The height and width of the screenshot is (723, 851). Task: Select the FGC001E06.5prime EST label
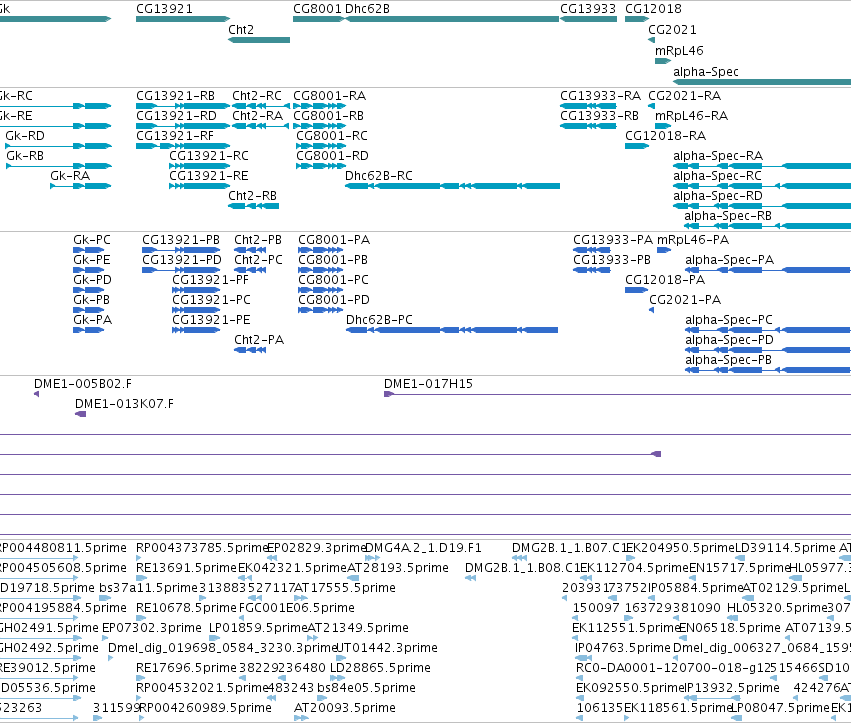[x=296, y=608]
